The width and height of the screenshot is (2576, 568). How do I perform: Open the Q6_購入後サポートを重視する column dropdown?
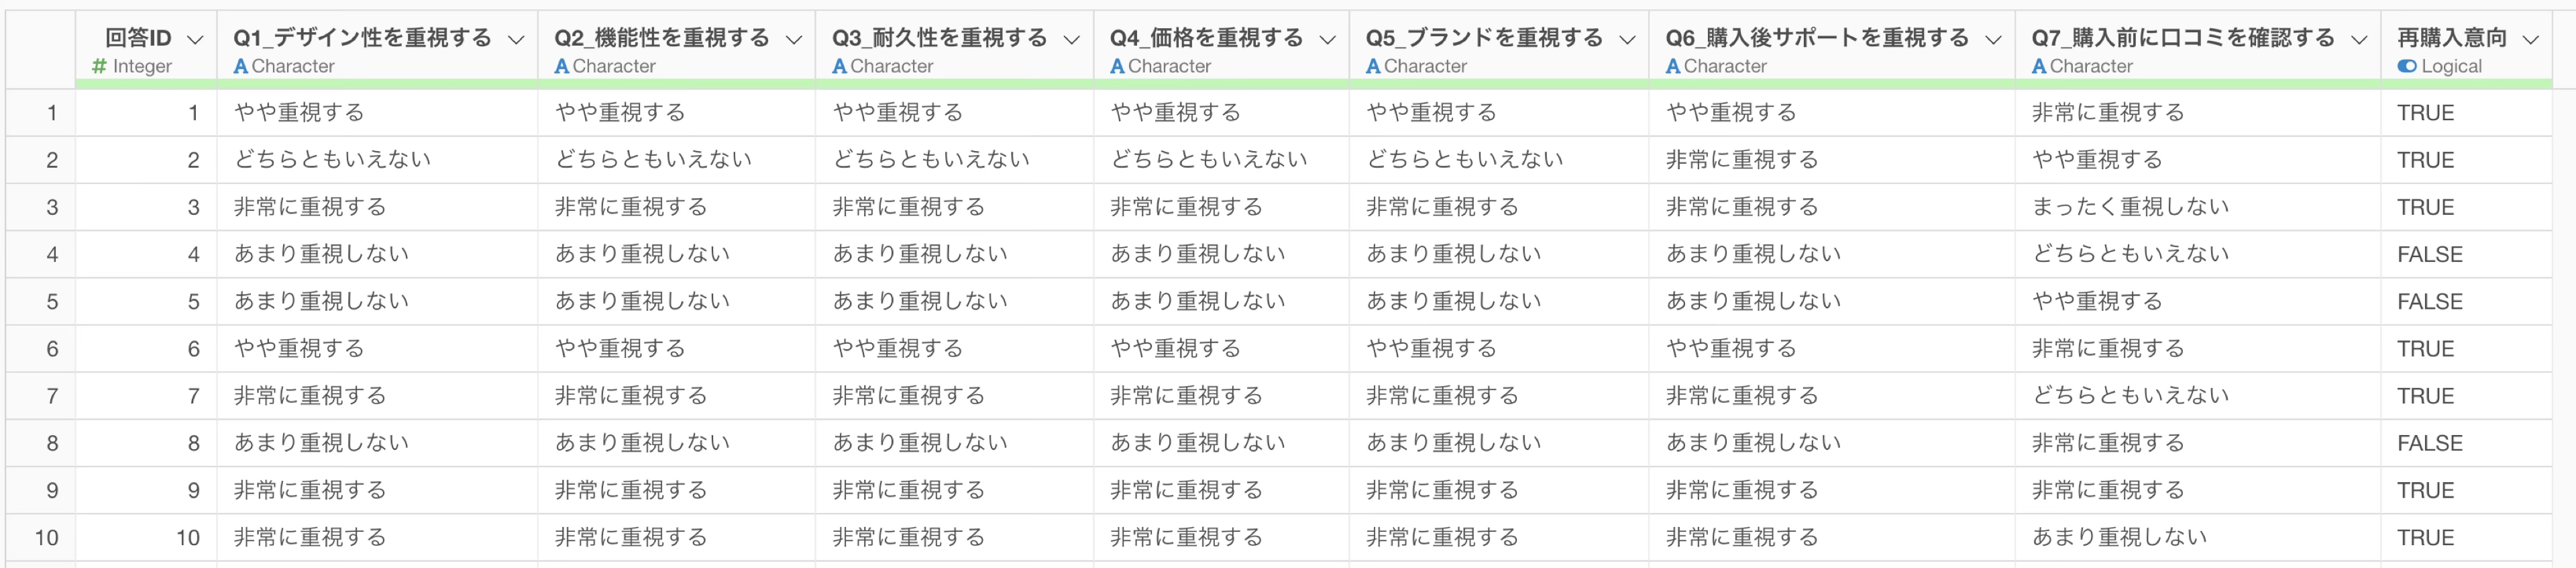tap(1994, 39)
